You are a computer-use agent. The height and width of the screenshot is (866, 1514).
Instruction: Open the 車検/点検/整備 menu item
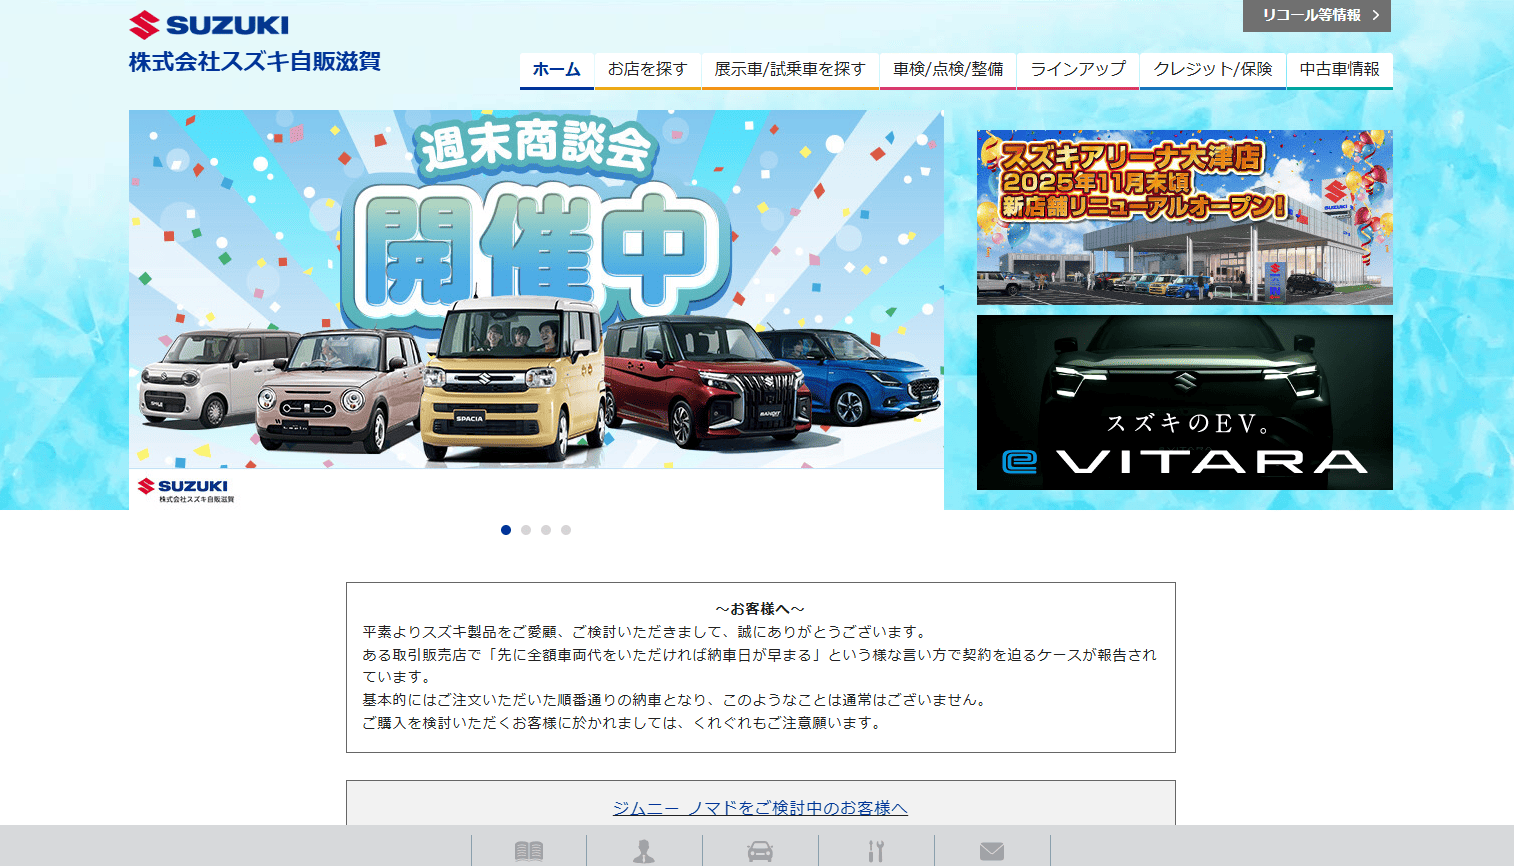tap(948, 70)
